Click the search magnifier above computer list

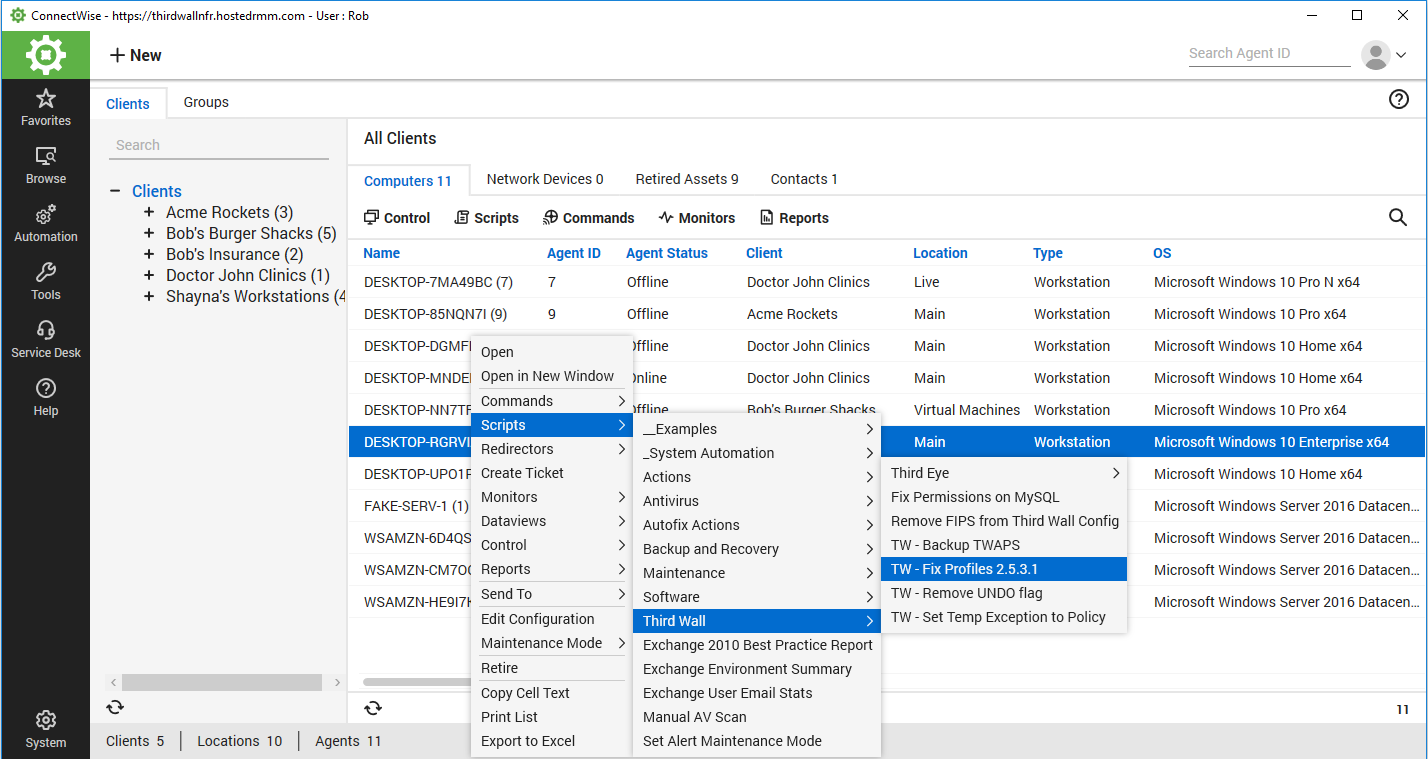coord(1398,217)
